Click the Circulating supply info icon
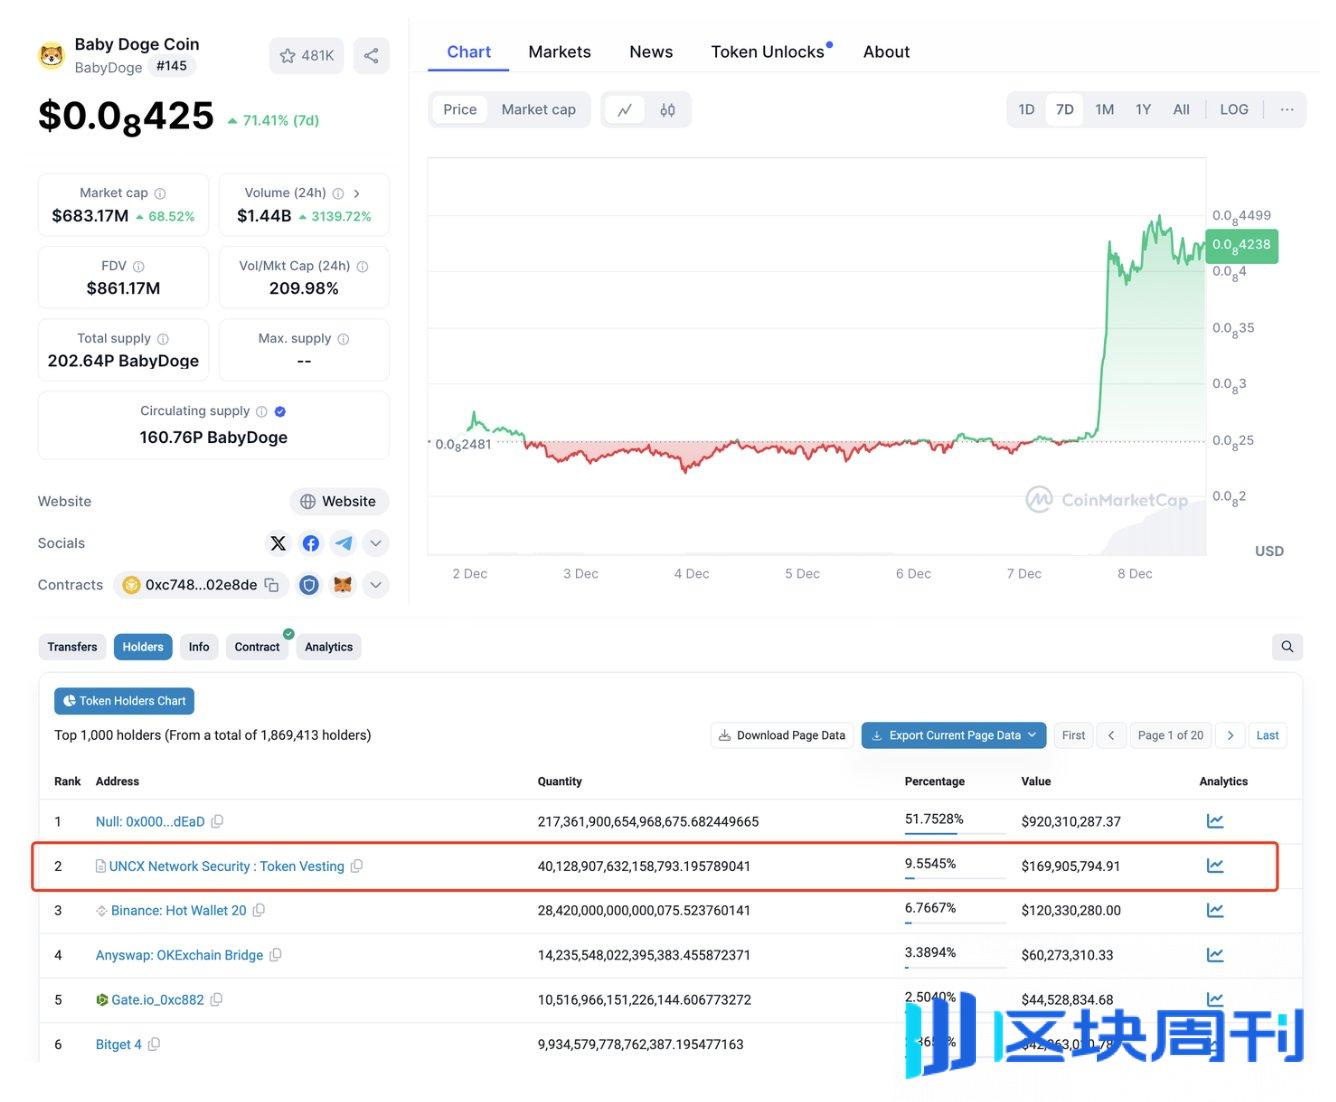 262,412
